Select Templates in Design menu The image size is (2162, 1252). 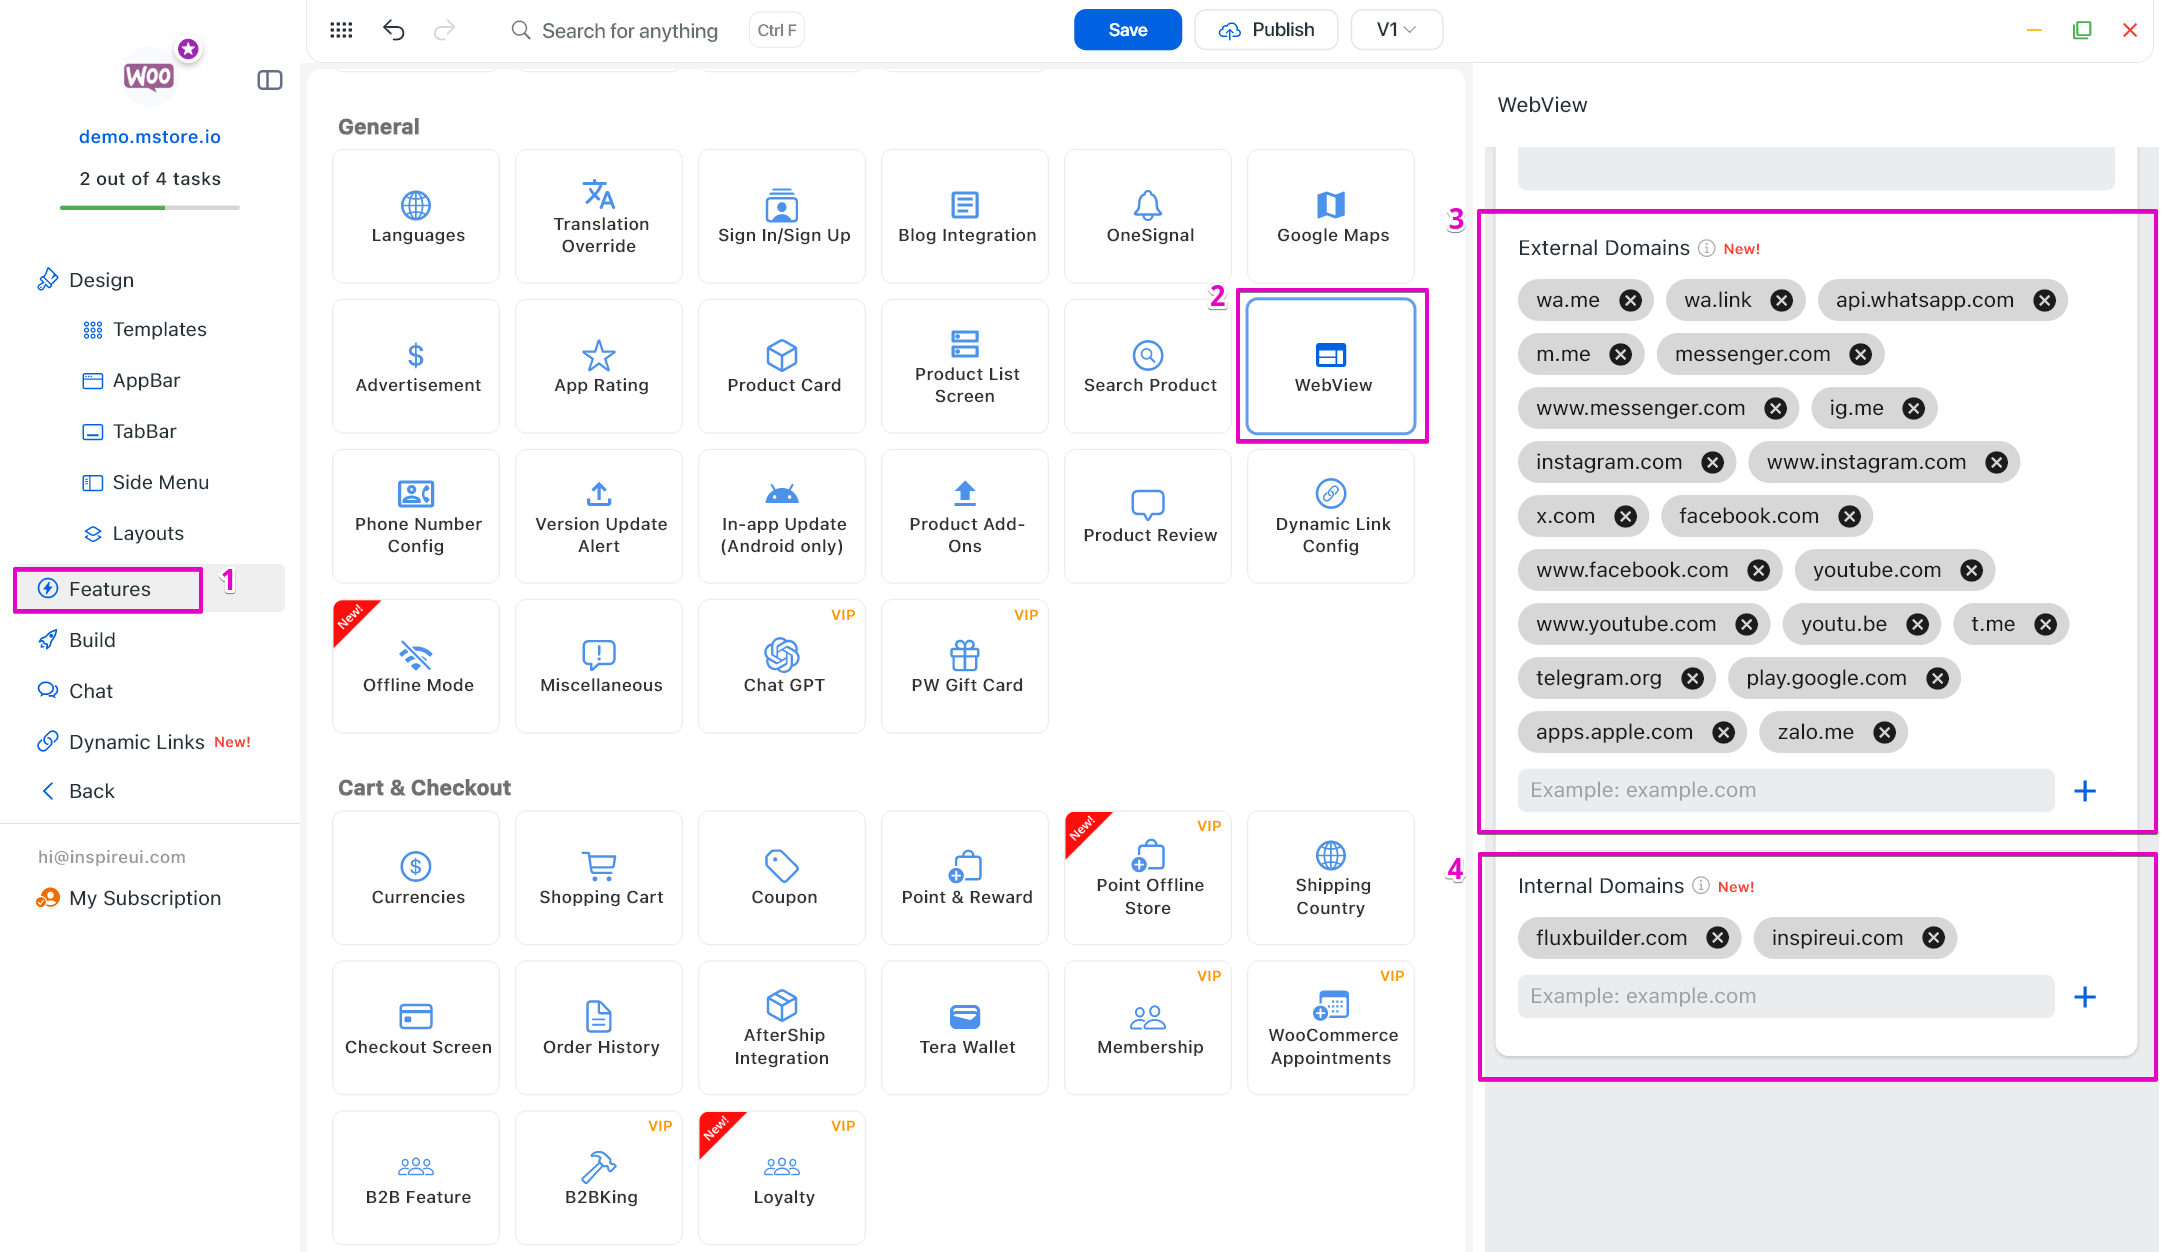[159, 329]
